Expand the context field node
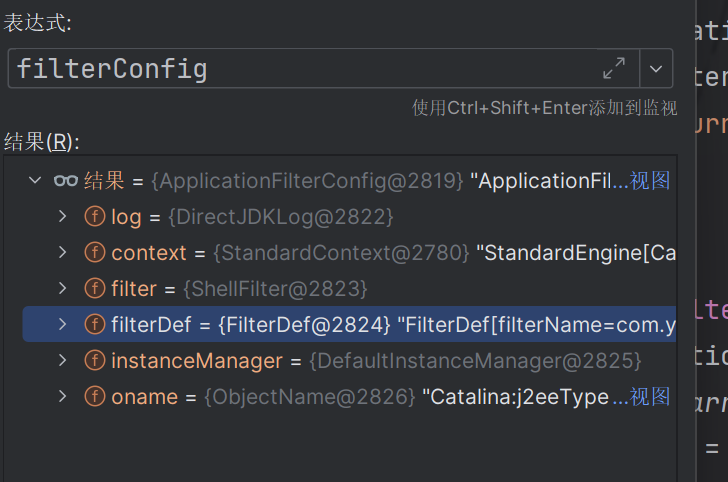This screenshot has height=482, width=728. (x=62, y=253)
